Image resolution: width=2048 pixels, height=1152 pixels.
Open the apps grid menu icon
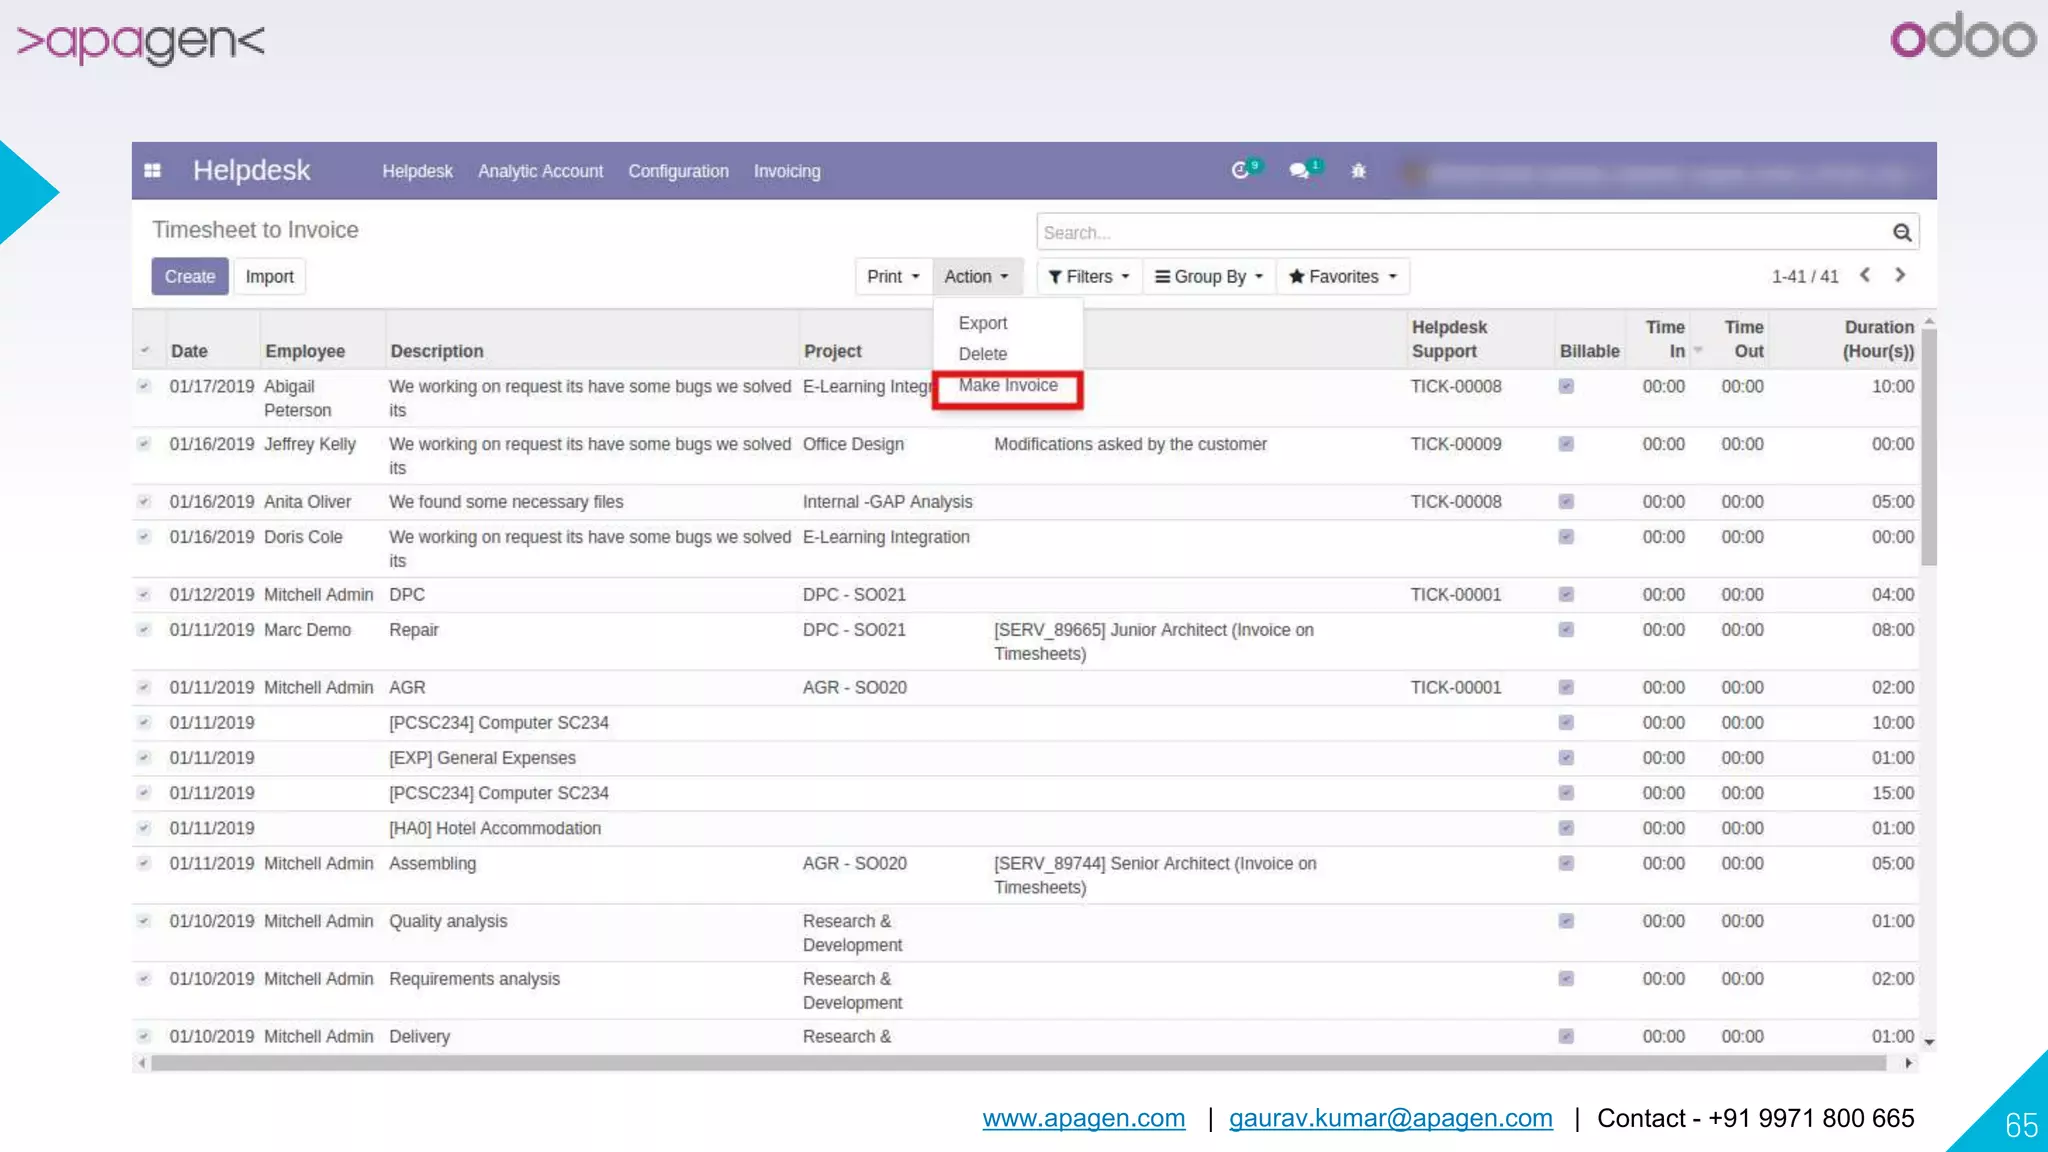tap(152, 171)
